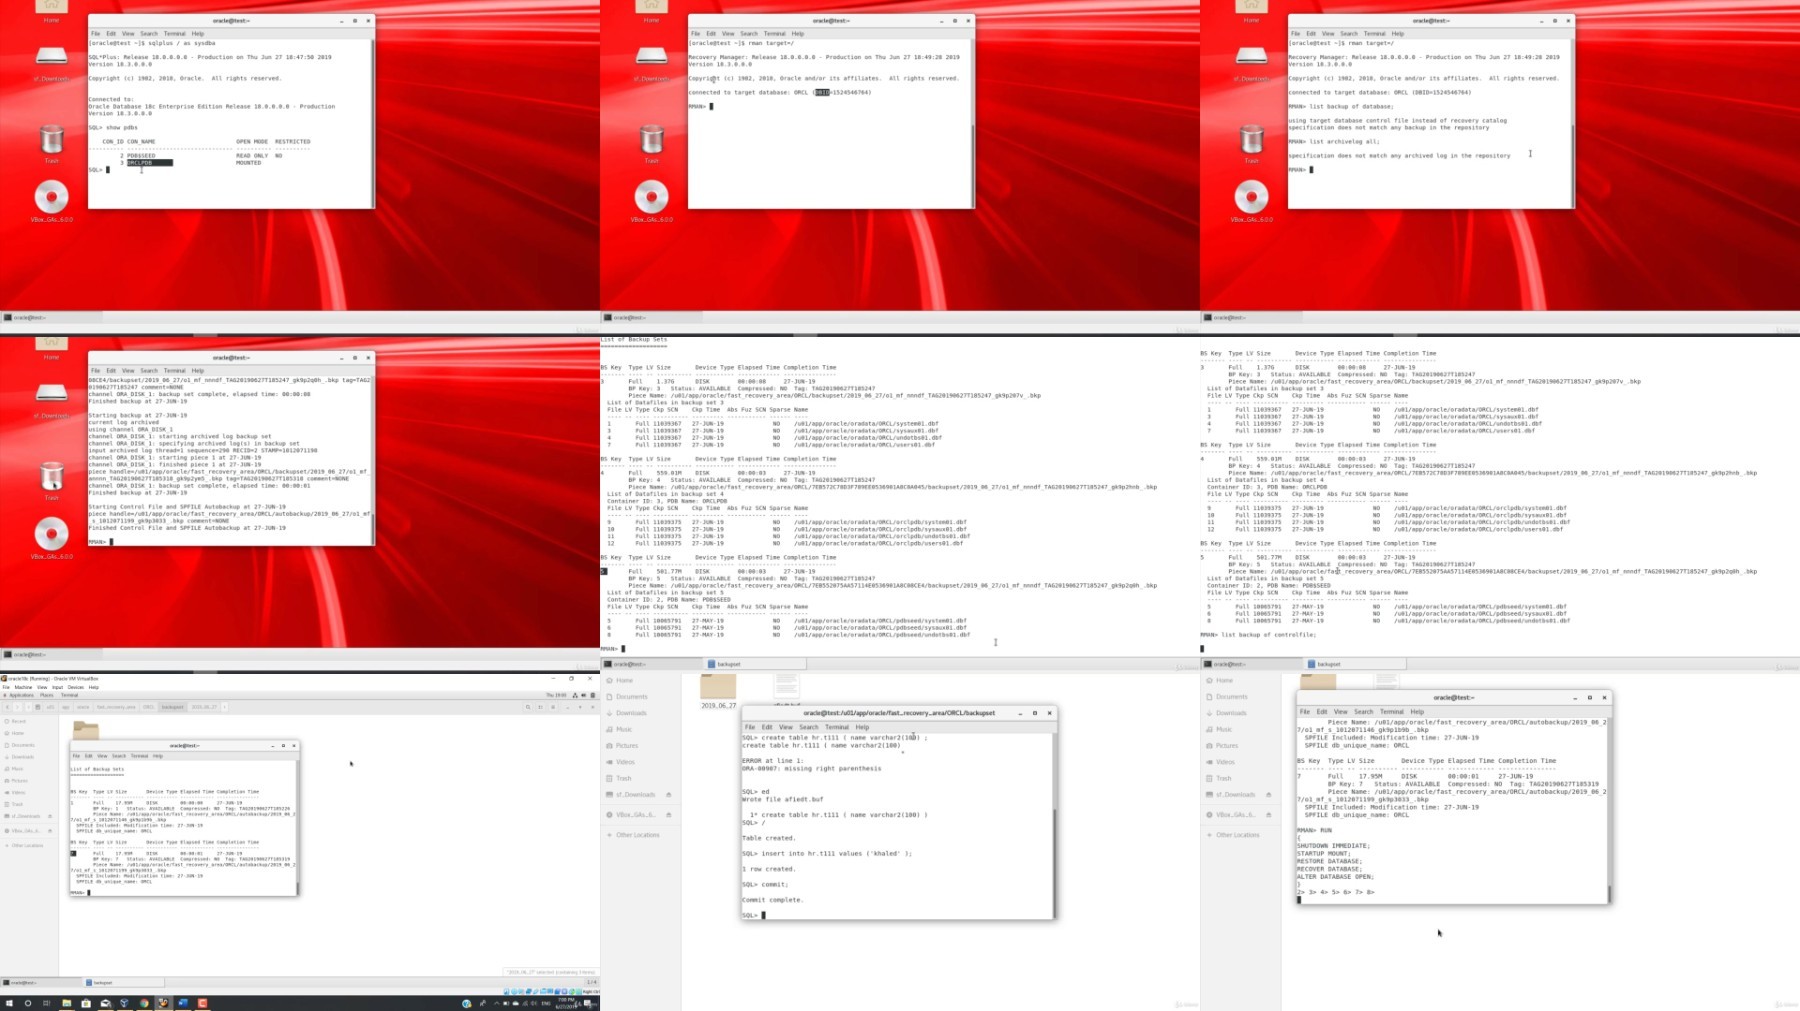Switch to the backupset taskbar window in SQL frame

pos(755,664)
